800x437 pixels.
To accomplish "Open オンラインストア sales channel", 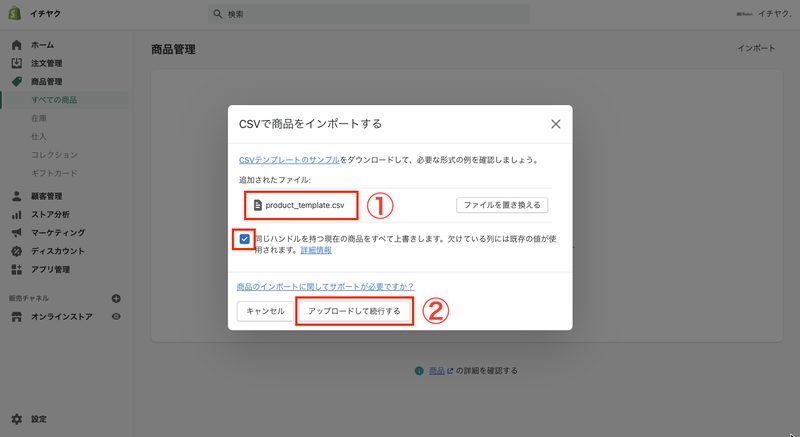I will [x=62, y=317].
